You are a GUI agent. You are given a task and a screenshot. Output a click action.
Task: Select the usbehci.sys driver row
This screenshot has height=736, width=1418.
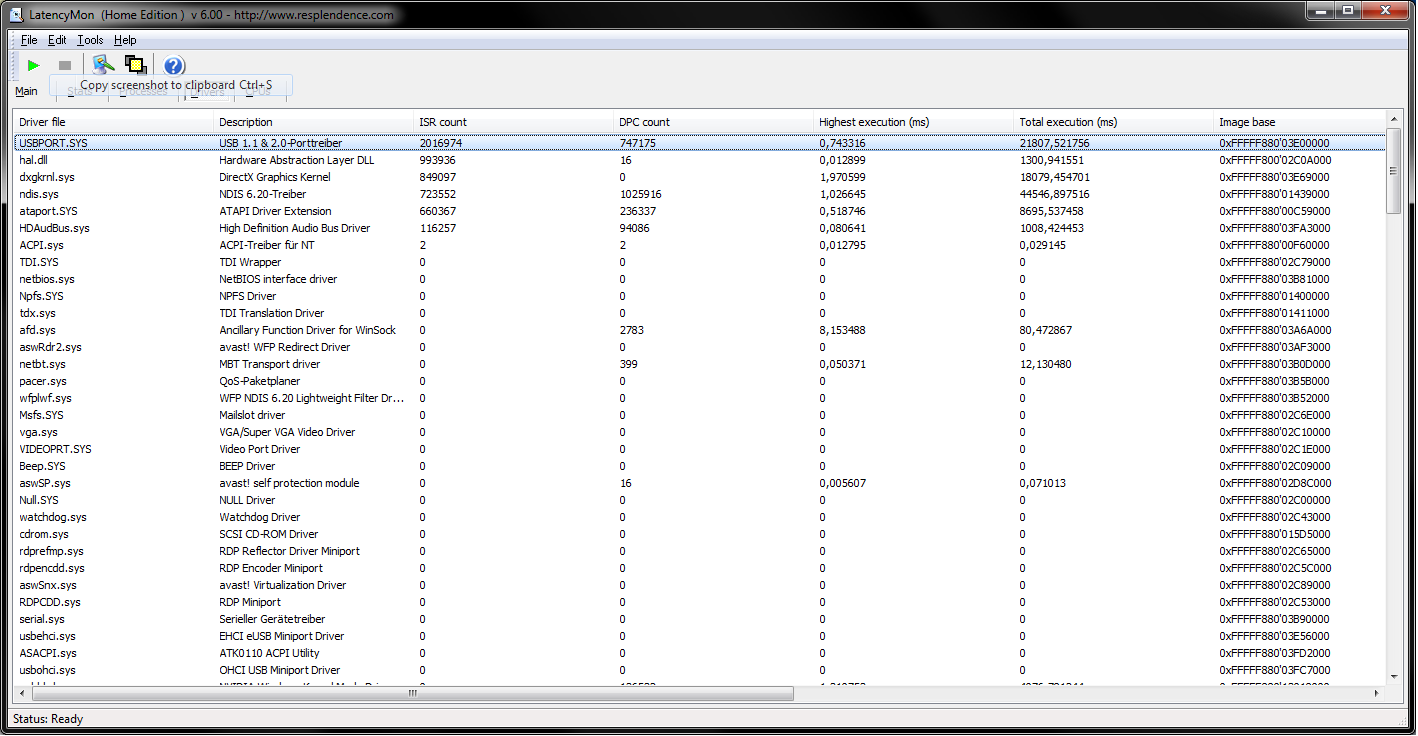tap(700, 636)
